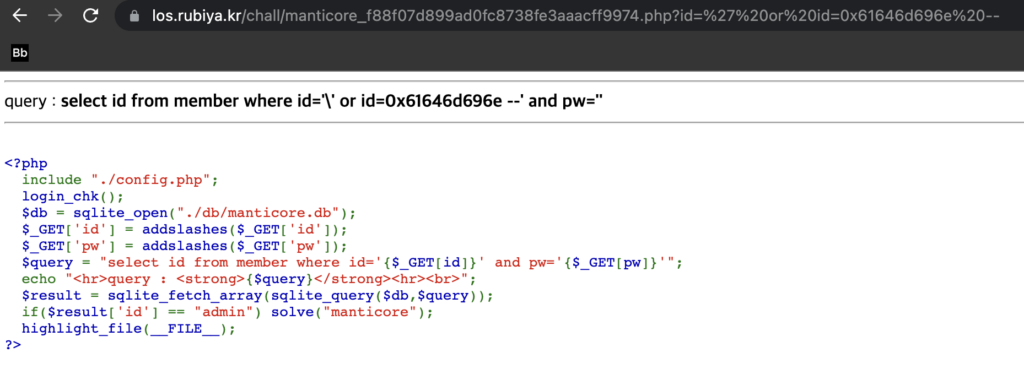Select the displayed SQL query text
The width and height of the screenshot is (1024, 369).
click(332, 102)
